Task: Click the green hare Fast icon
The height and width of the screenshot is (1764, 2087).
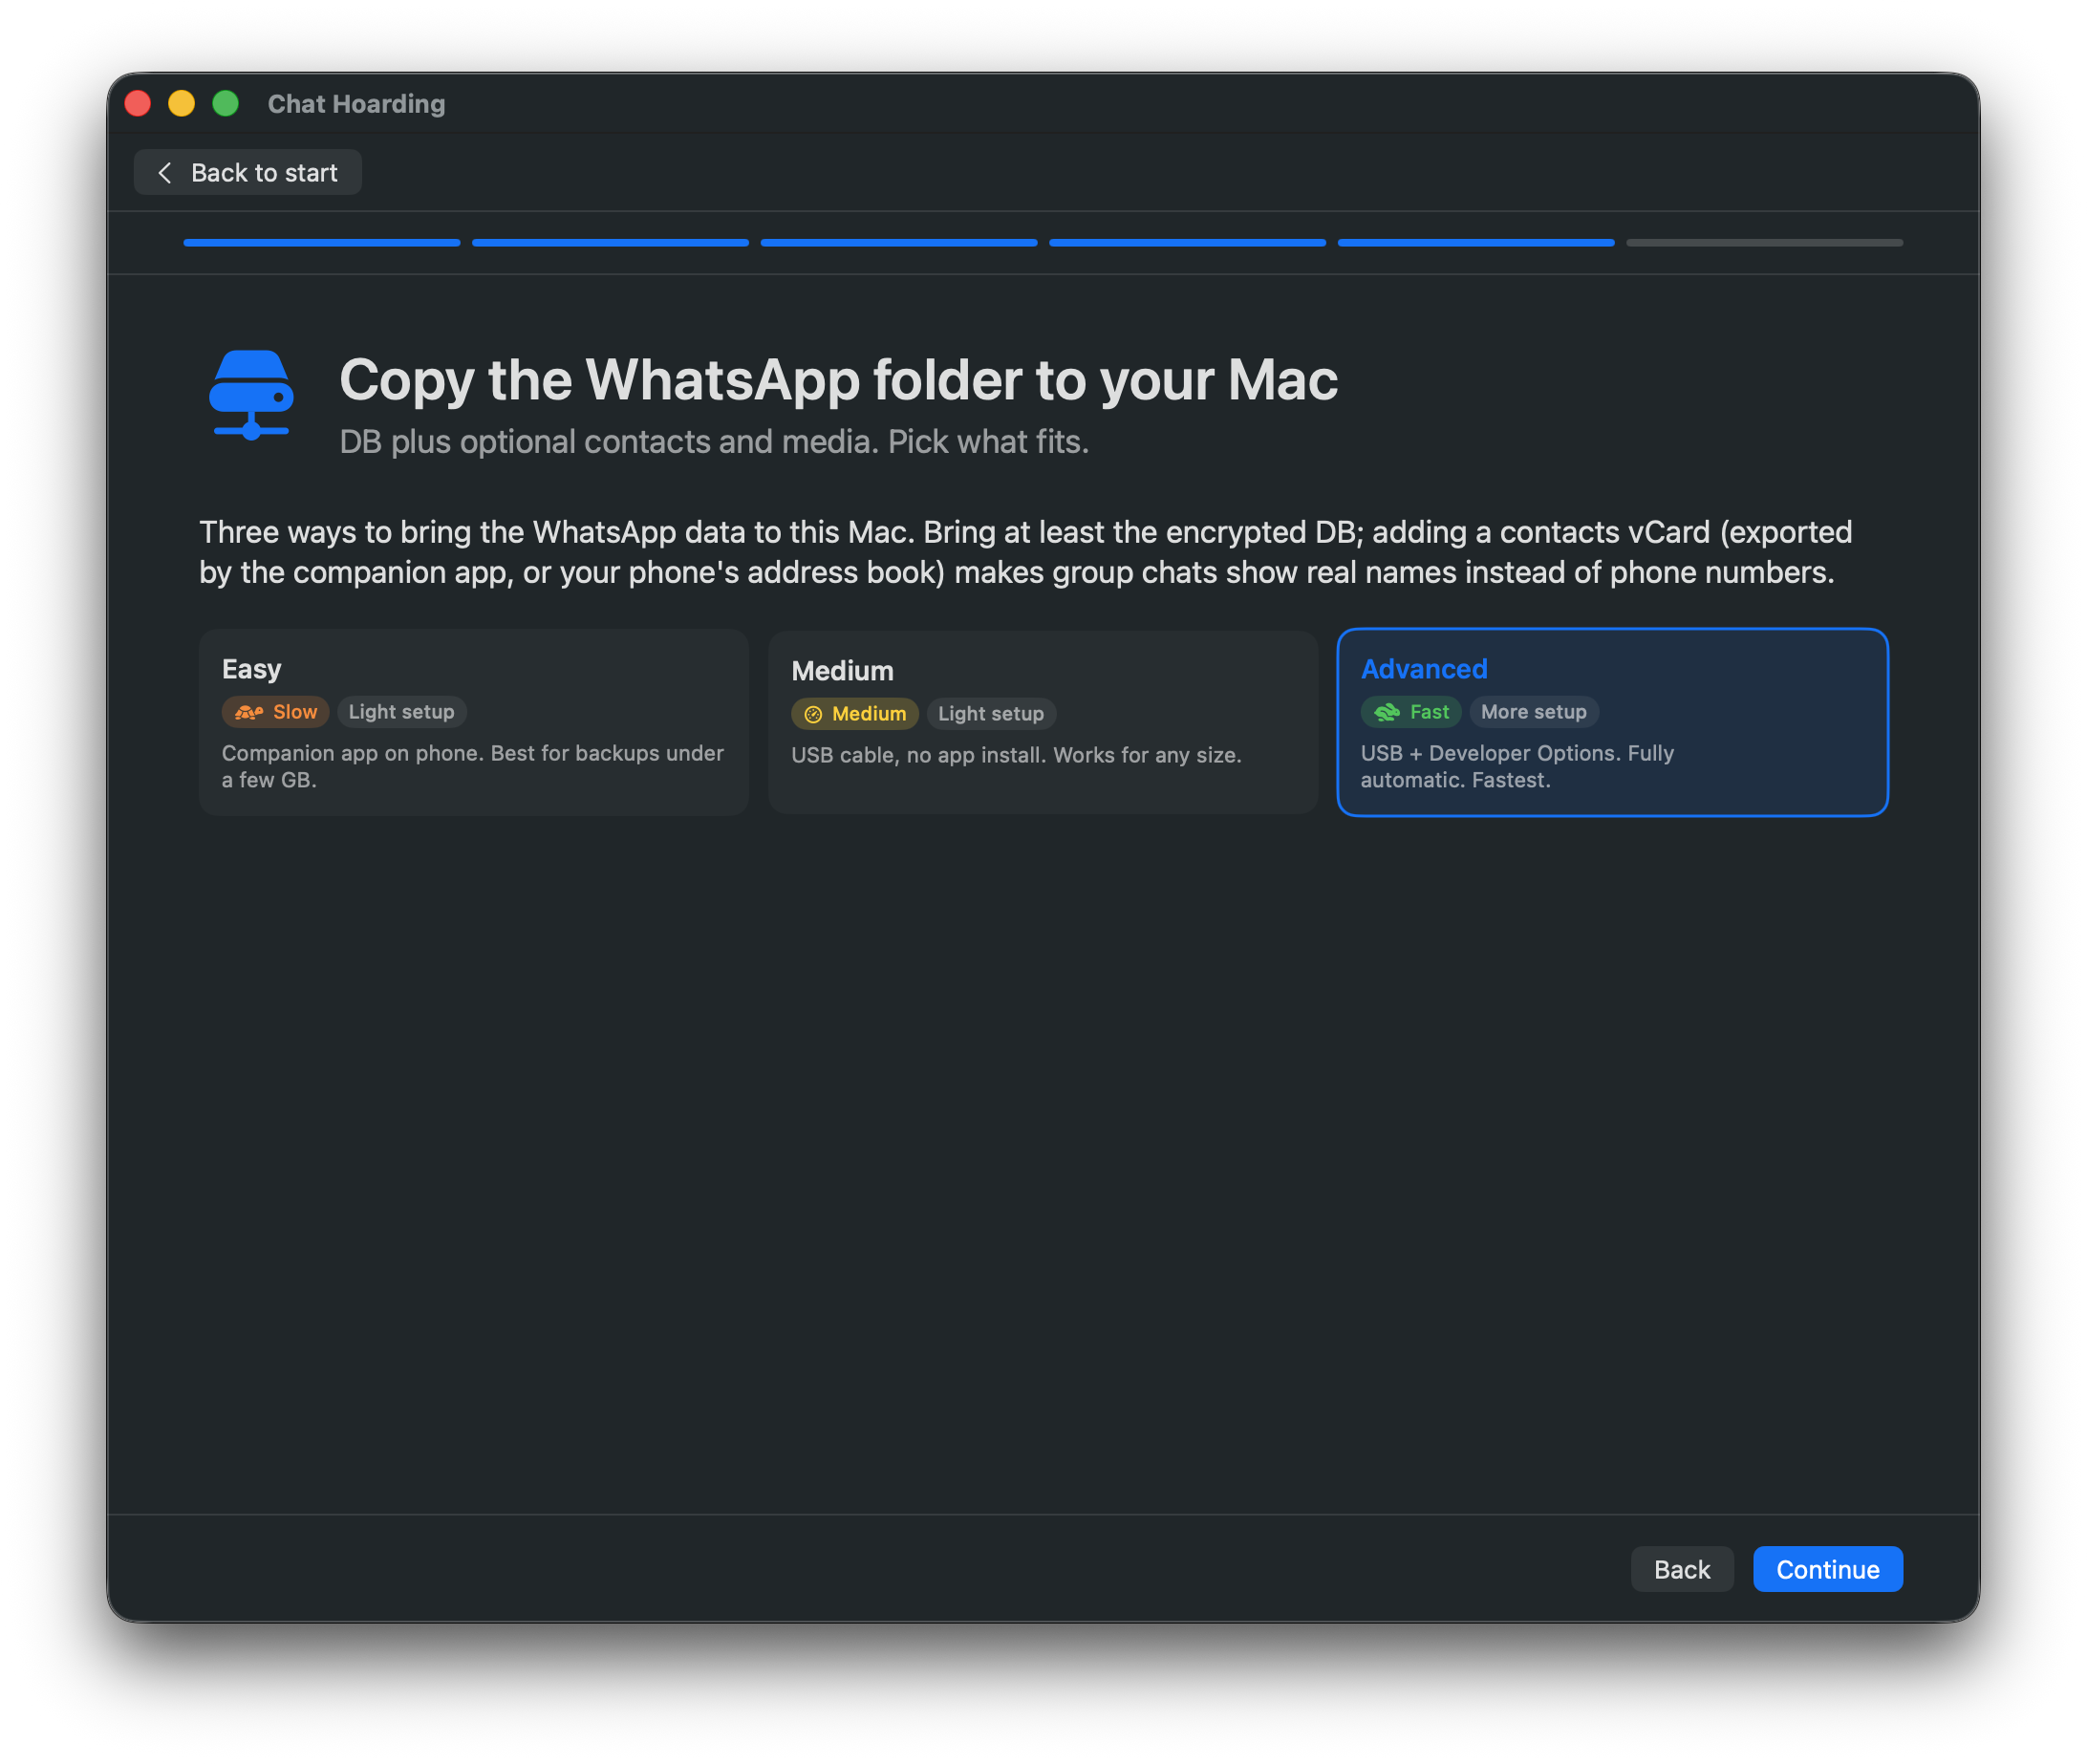Action: pyautogui.click(x=1387, y=712)
